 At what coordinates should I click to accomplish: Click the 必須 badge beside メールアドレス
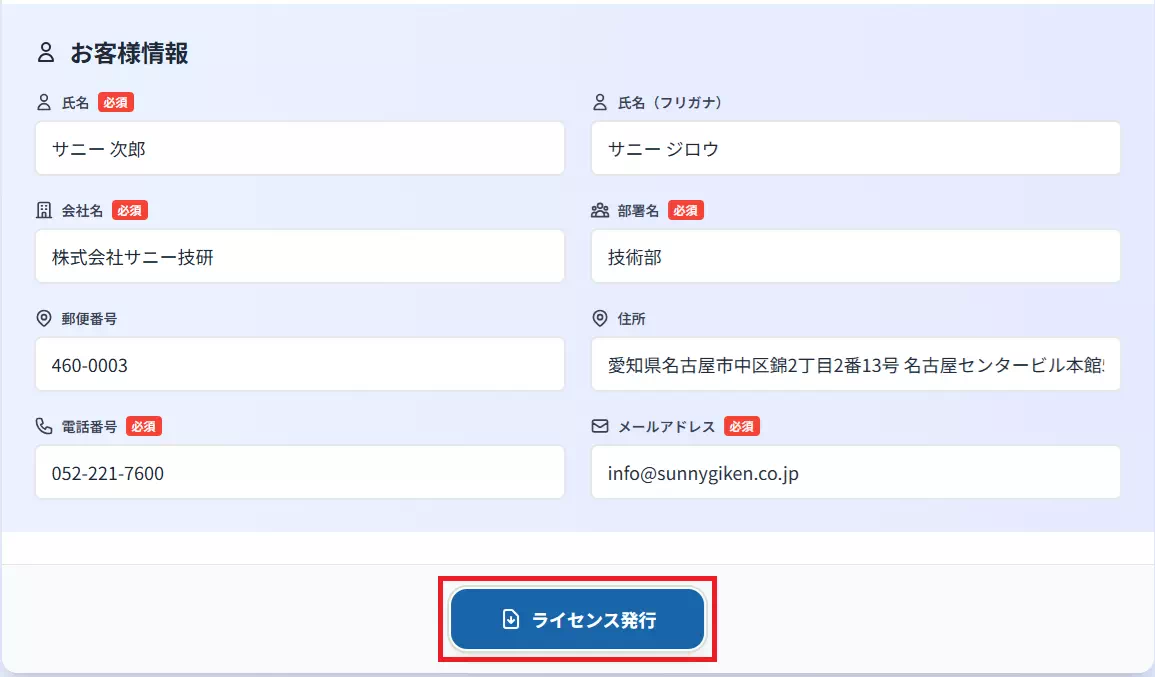(x=742, y=426)
